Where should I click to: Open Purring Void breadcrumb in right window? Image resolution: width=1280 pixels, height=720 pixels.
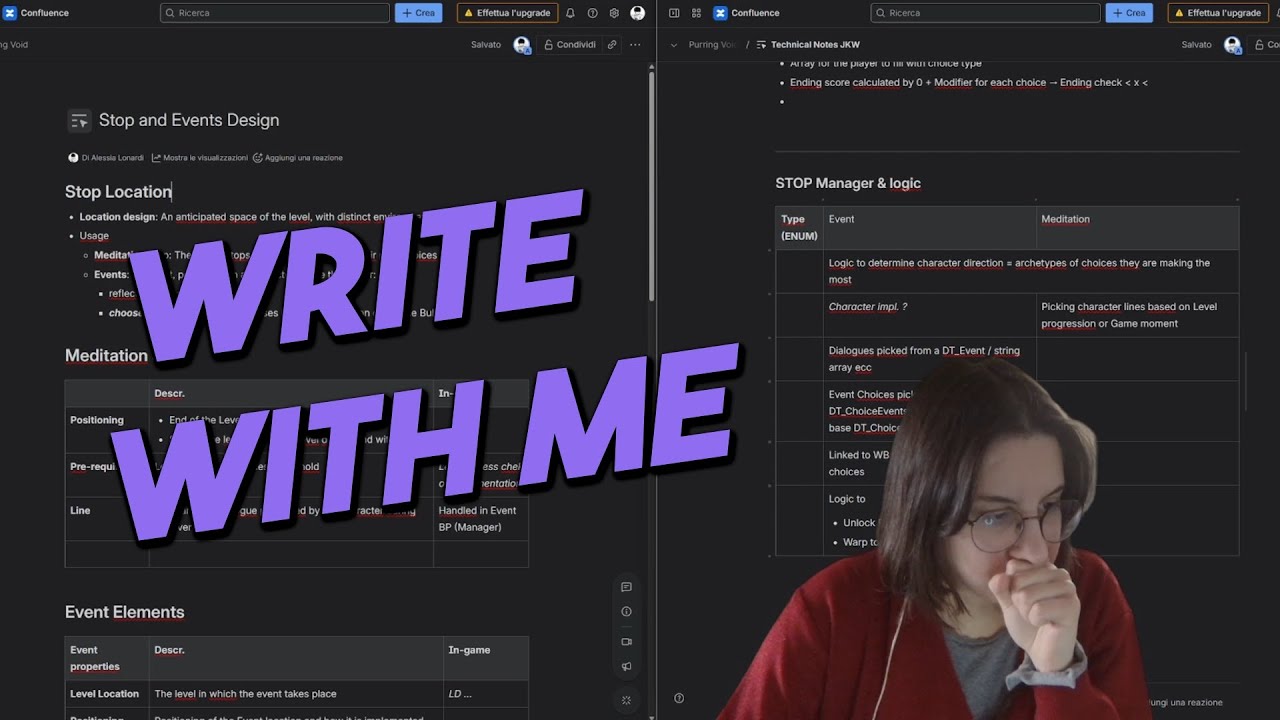click(x=713, y=45)
